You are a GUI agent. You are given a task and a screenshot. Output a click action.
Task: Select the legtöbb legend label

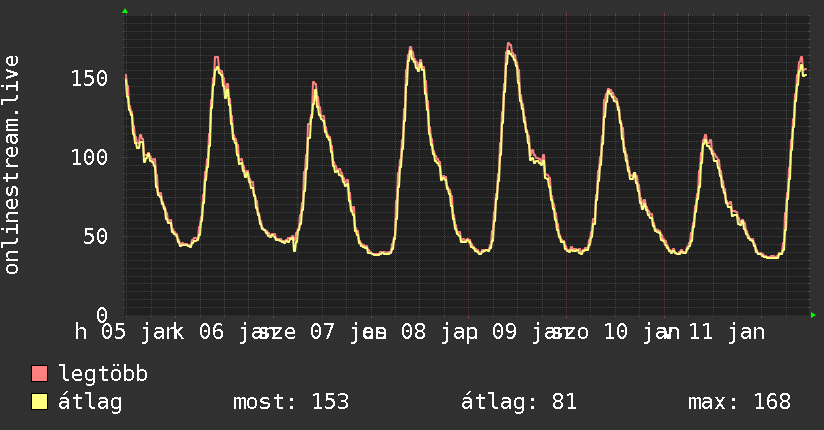(103, 375)
